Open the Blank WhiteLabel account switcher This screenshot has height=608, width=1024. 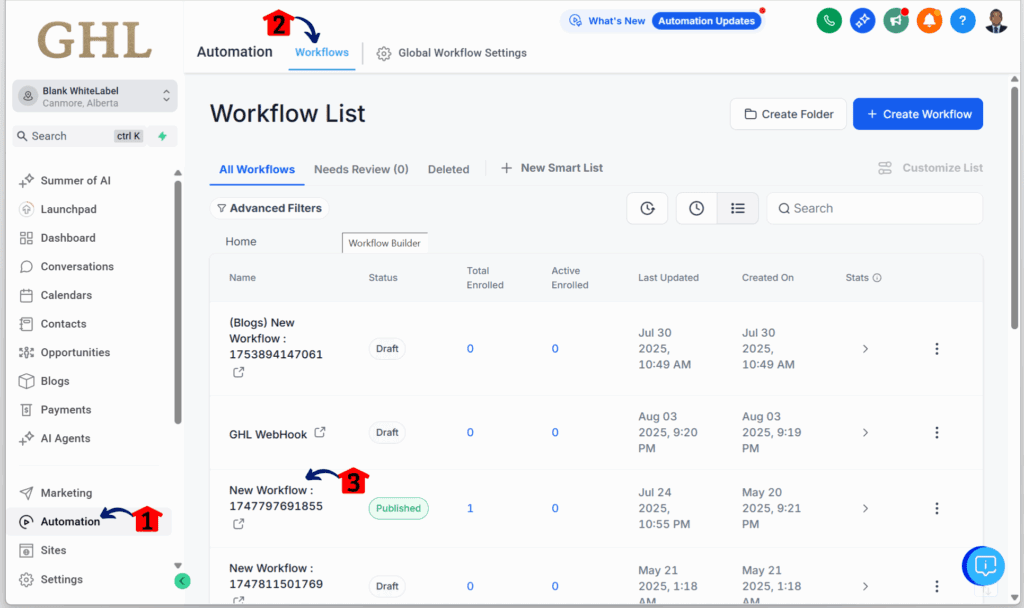point(95,96)
